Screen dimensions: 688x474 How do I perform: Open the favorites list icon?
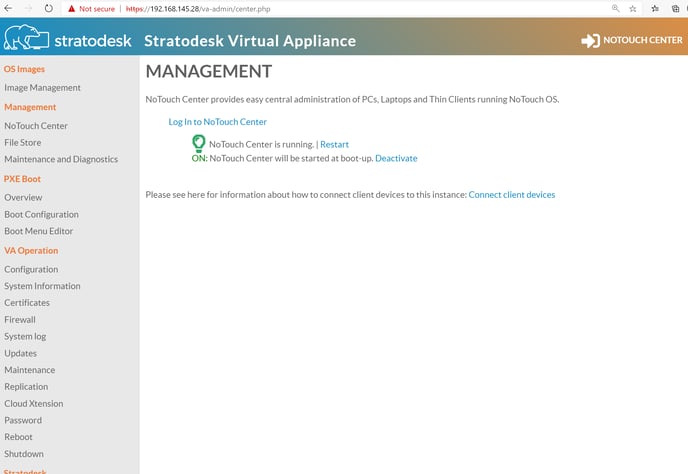coord(655,8)
